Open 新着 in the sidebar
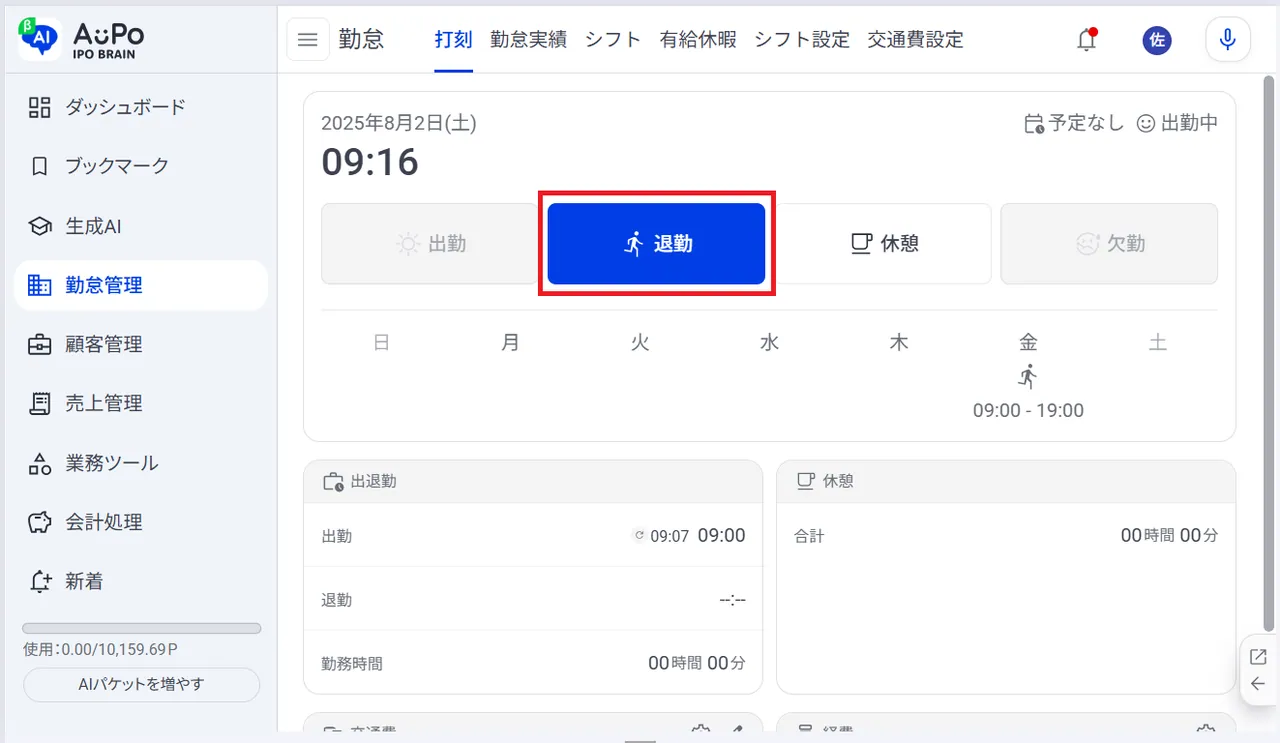This screenshot has height=743, width=1280. (141, 581)
